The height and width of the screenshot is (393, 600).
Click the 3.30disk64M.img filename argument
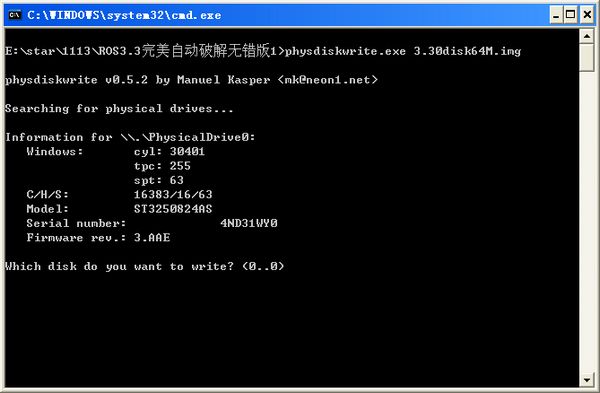pos(467,51)
